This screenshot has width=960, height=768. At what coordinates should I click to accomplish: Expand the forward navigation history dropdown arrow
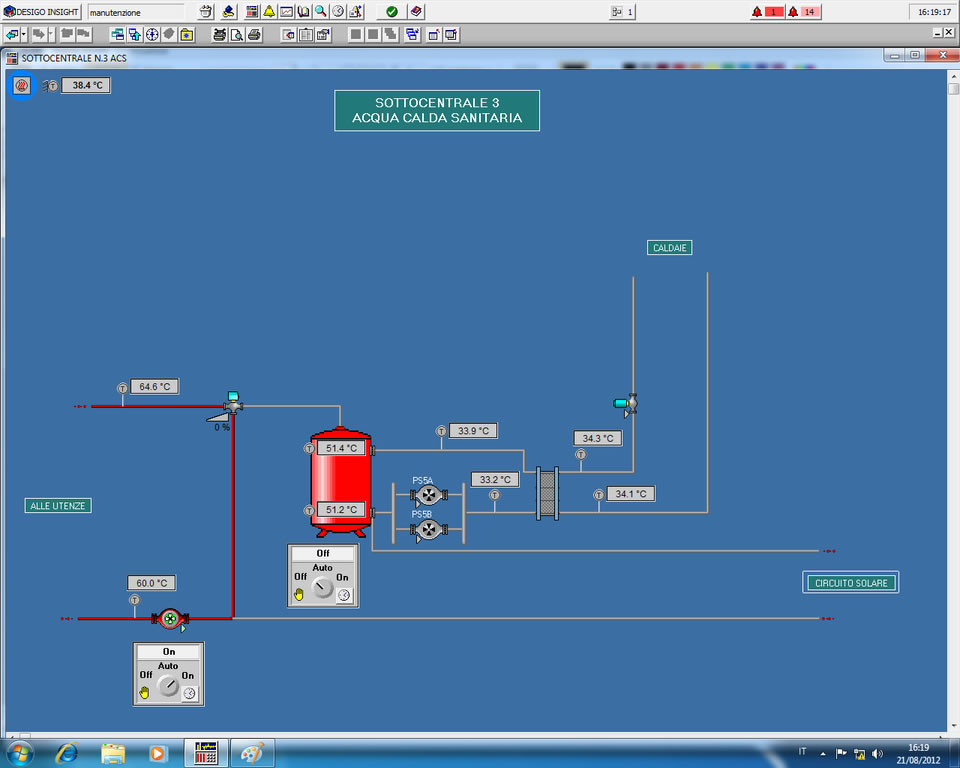(52, 35)
